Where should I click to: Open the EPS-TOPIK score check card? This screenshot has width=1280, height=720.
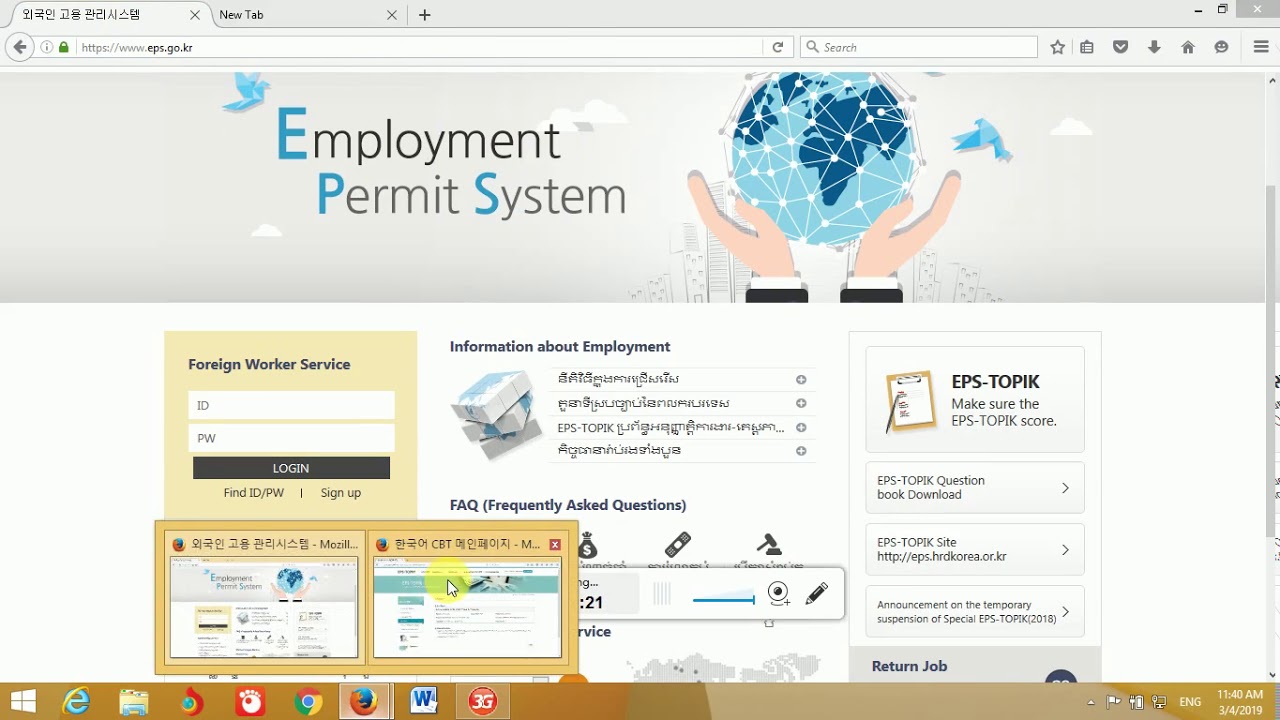tap(975, 400)
